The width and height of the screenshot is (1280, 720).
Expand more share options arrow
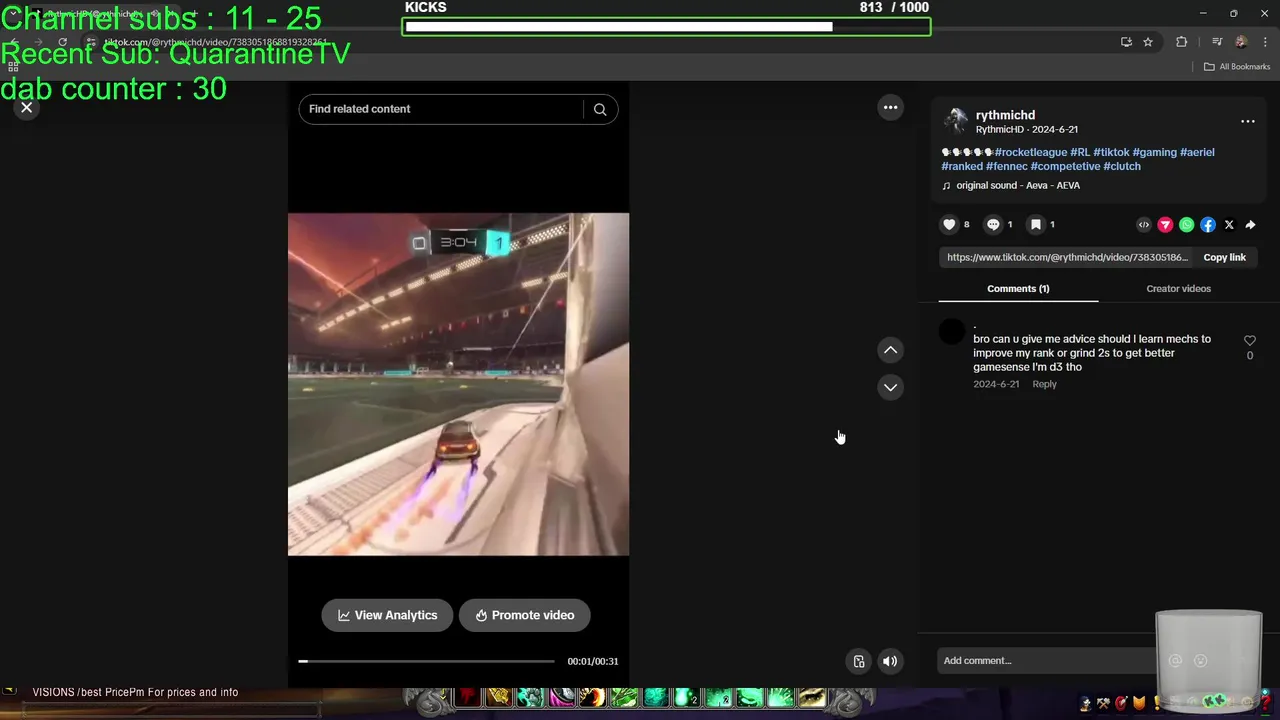1250,225
